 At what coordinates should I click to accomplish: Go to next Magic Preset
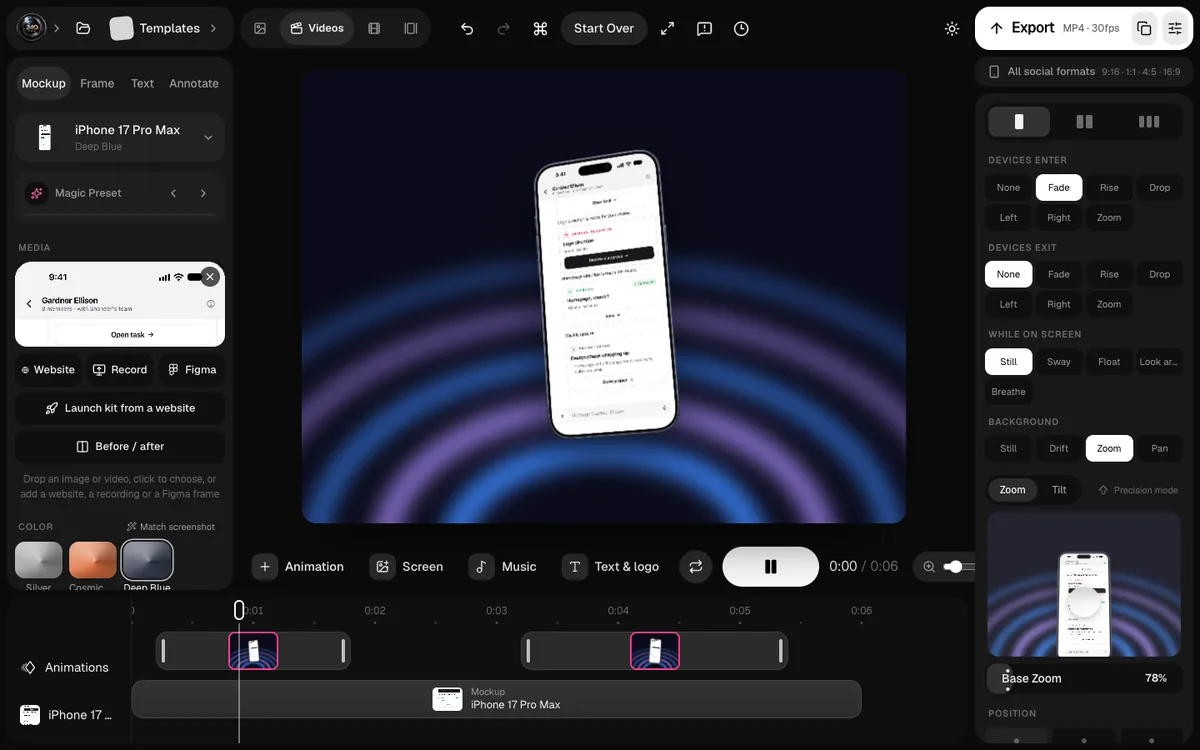coord(203,193)
